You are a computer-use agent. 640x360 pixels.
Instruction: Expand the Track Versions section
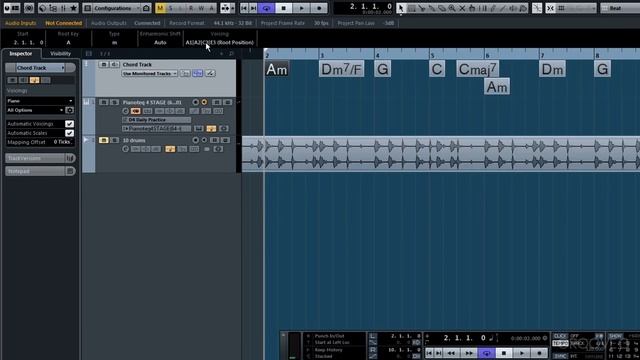tap(40, 158)
